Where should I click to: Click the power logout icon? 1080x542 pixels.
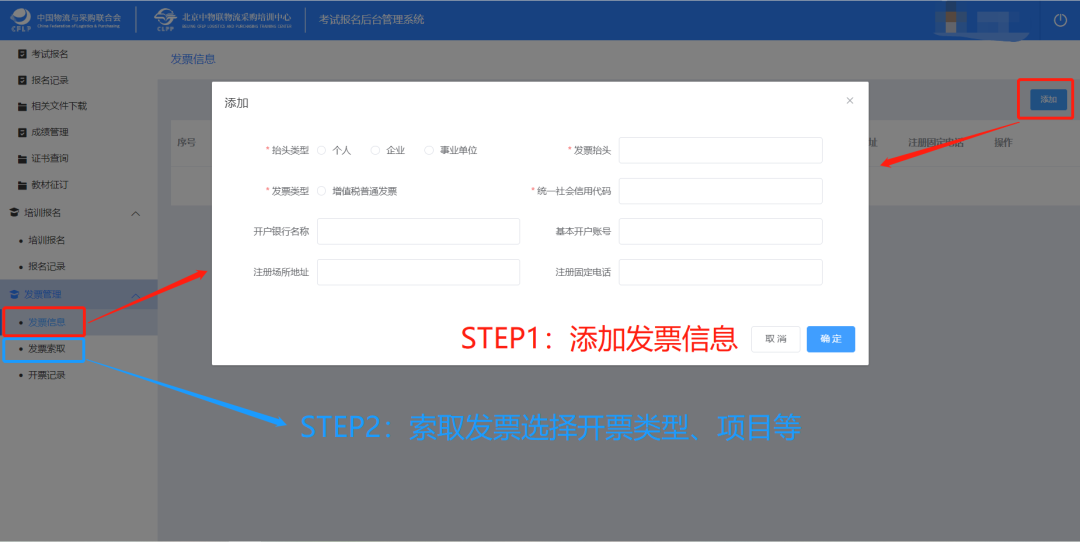tap(1060, 20)
